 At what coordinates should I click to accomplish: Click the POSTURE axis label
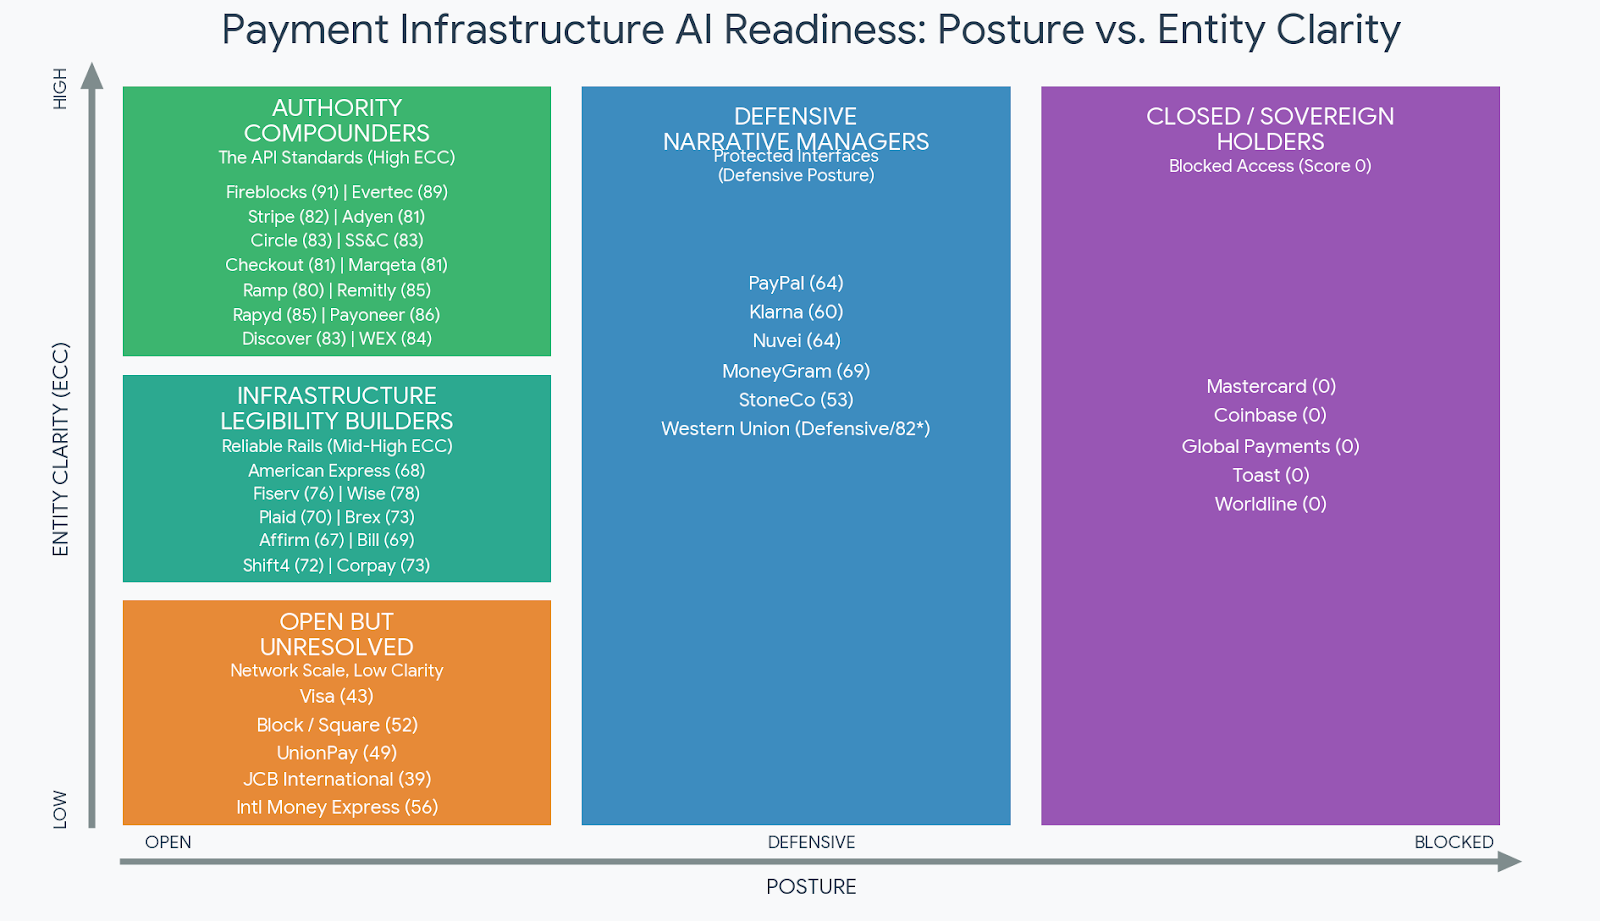point(811,886)
